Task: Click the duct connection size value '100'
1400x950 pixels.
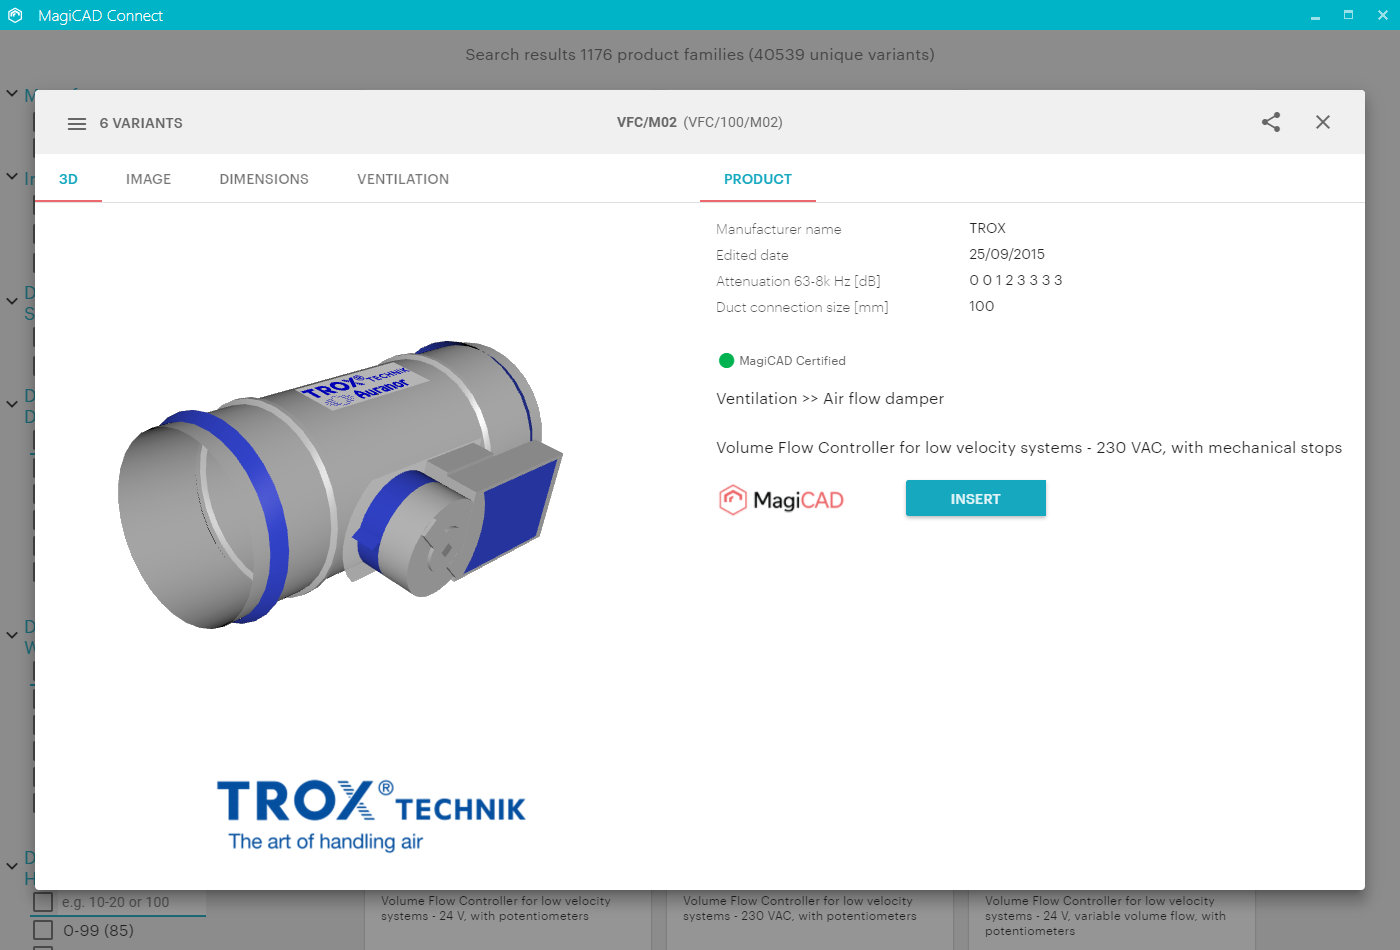Action: tap(982, 306)
